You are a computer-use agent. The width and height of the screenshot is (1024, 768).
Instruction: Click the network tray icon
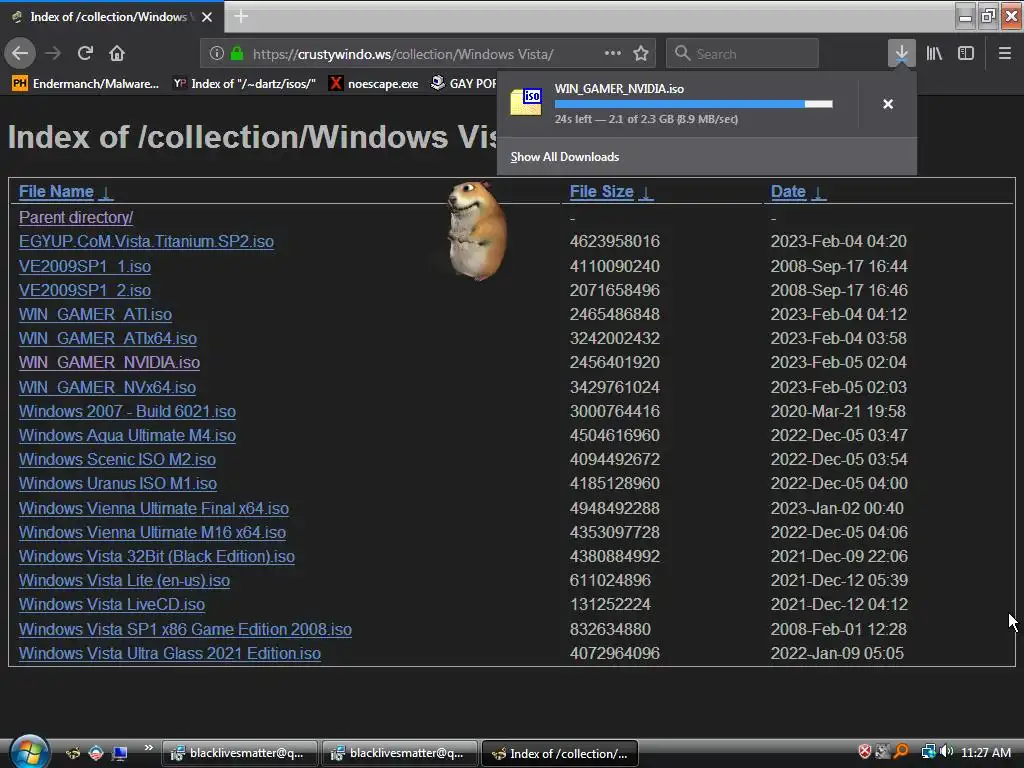(x=928, y=752)
